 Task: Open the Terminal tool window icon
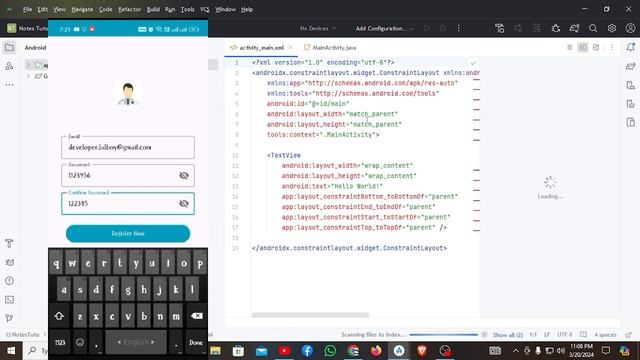point(9,300)
